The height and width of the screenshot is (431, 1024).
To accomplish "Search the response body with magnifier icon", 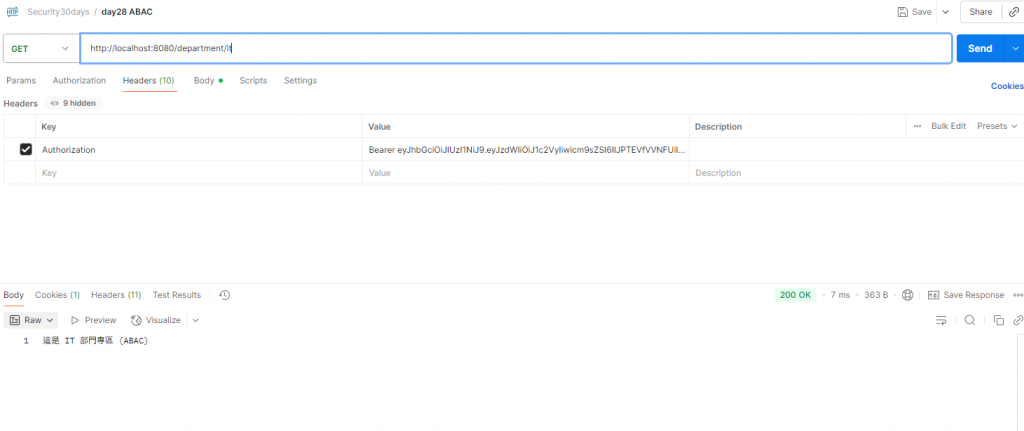I will [x=970, y=320].
